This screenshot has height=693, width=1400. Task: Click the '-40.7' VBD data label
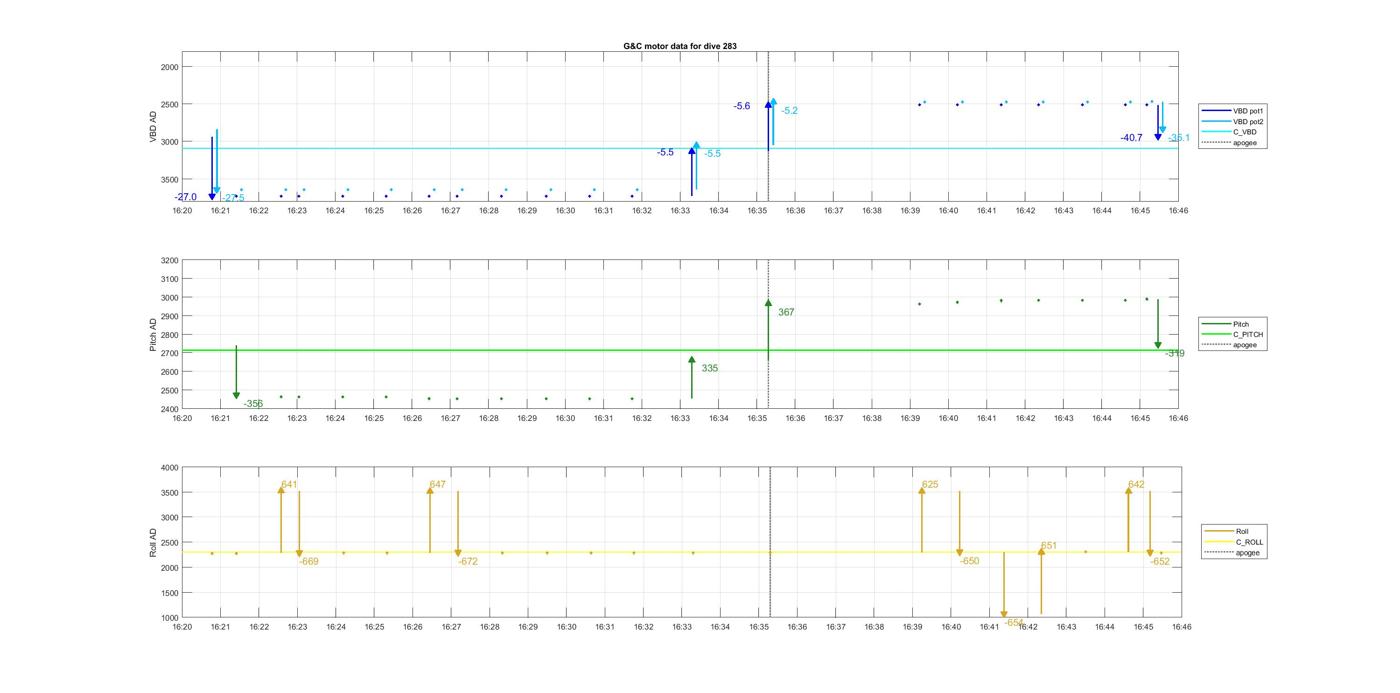point(1131,138)
